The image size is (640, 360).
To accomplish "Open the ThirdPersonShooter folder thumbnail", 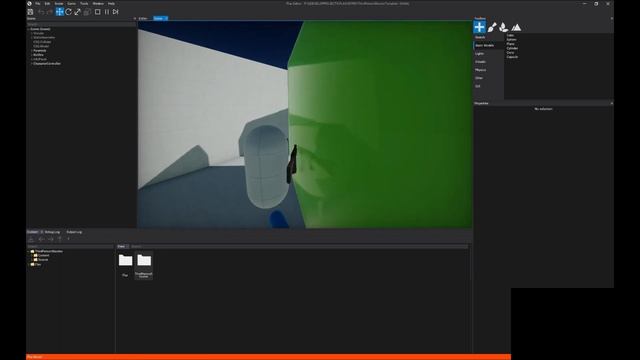I will coord(144,266).
